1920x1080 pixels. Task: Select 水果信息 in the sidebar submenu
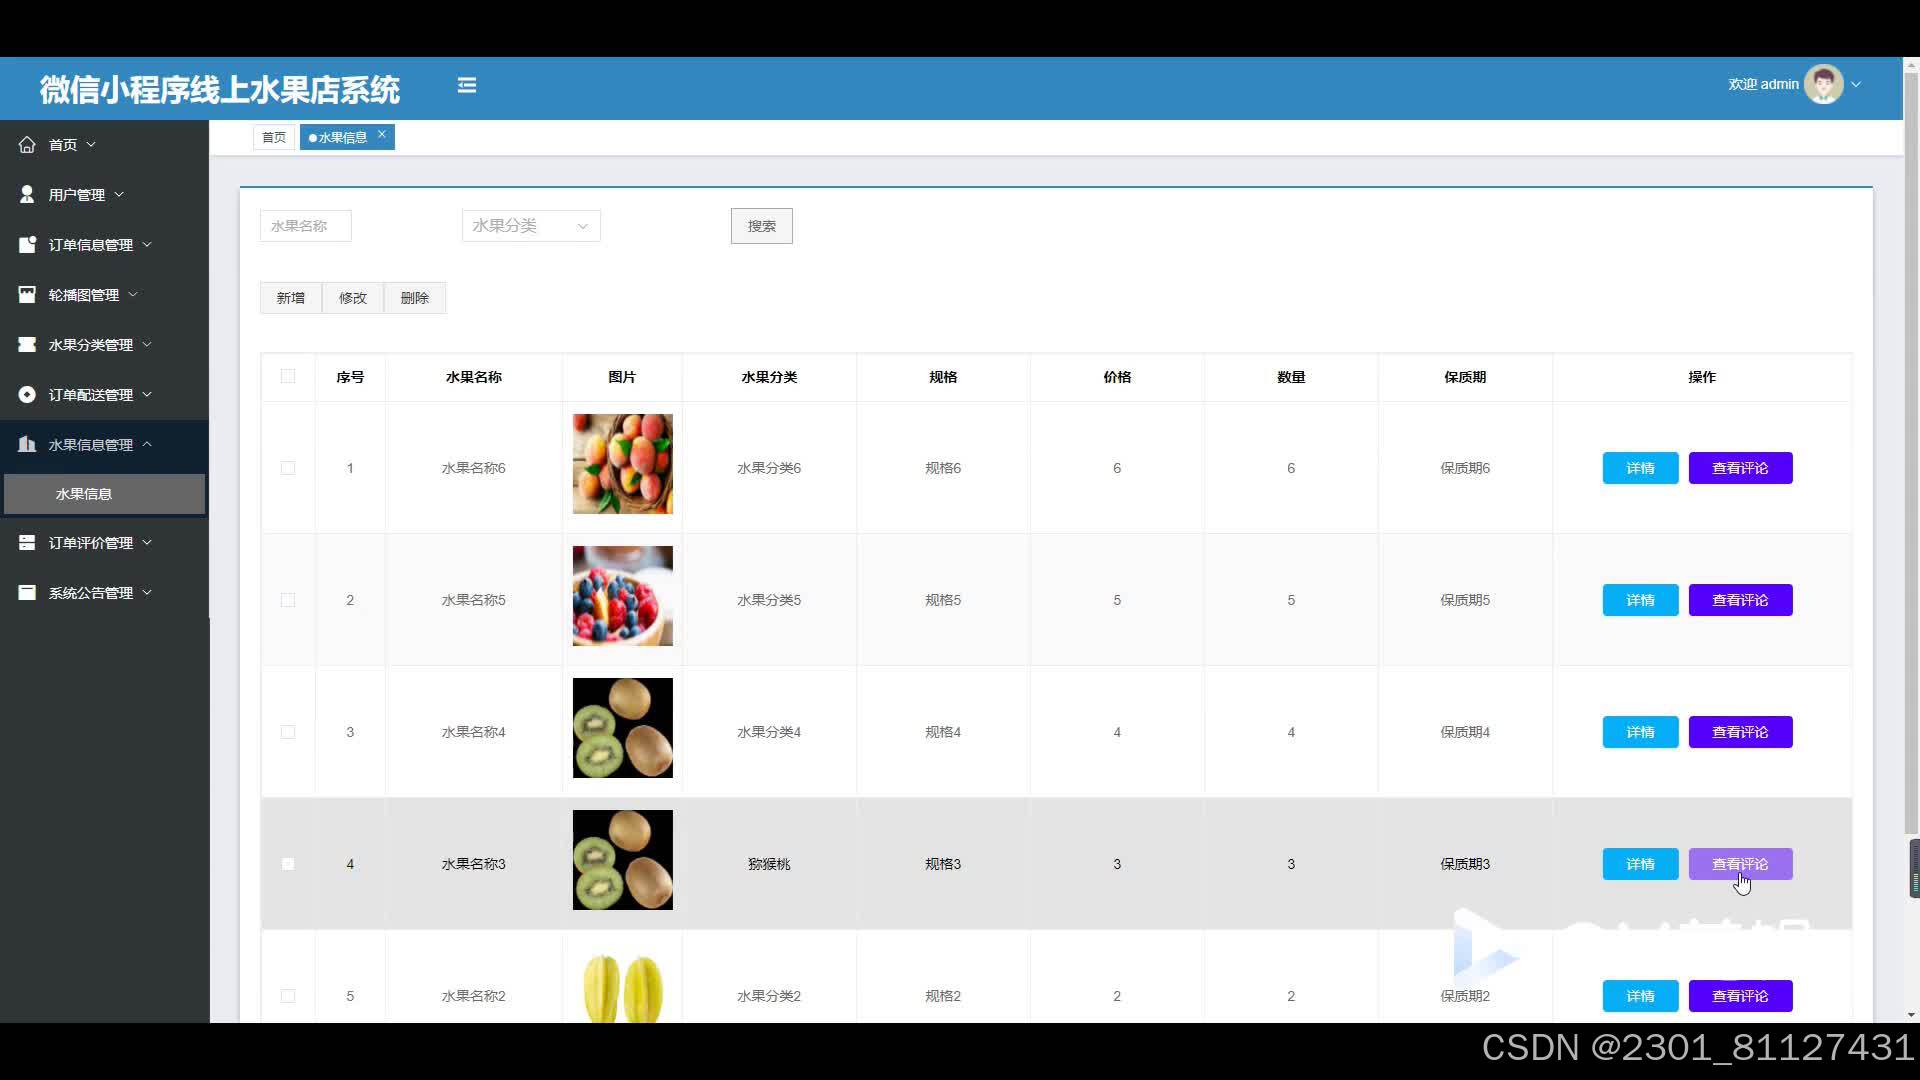[104, 494]
